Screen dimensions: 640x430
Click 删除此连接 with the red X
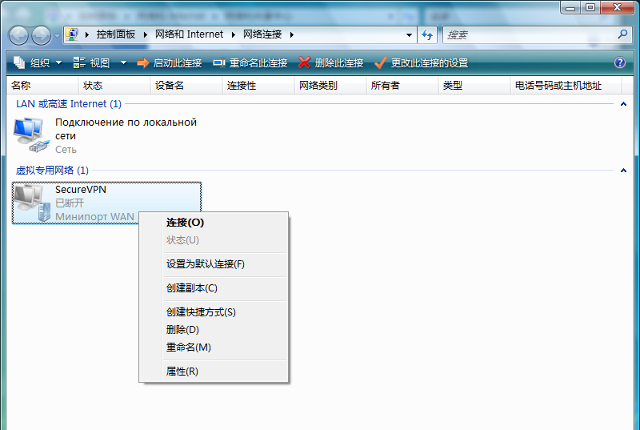click(331, 62)
